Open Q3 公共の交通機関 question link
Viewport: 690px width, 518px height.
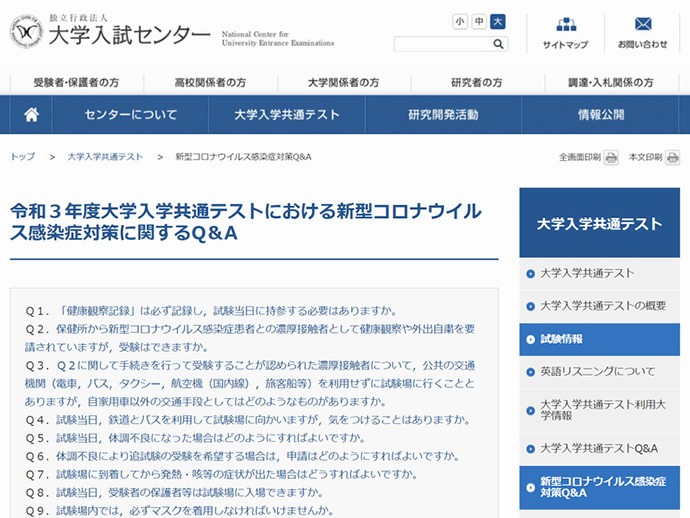(250, 383)
